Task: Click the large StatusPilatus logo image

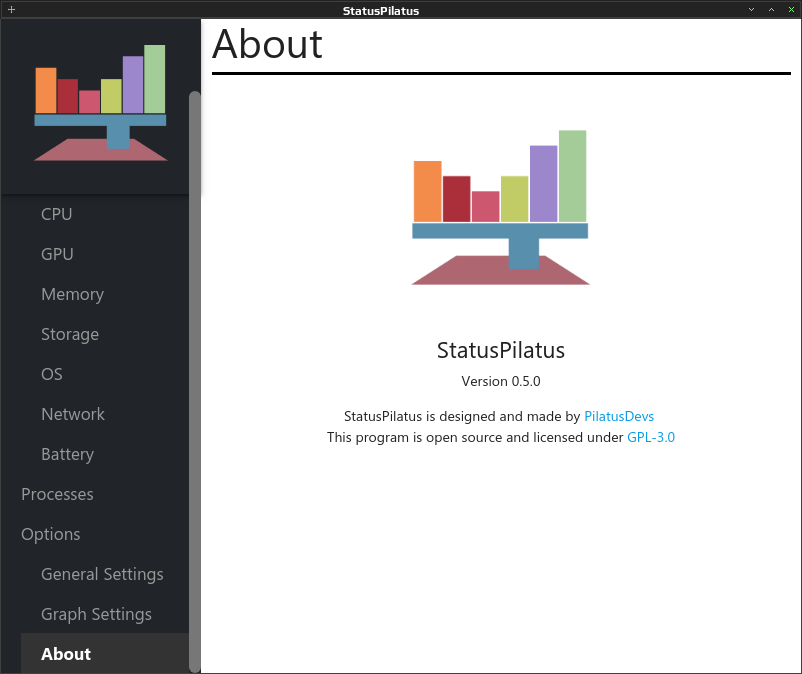Action: tap(500, 207)
